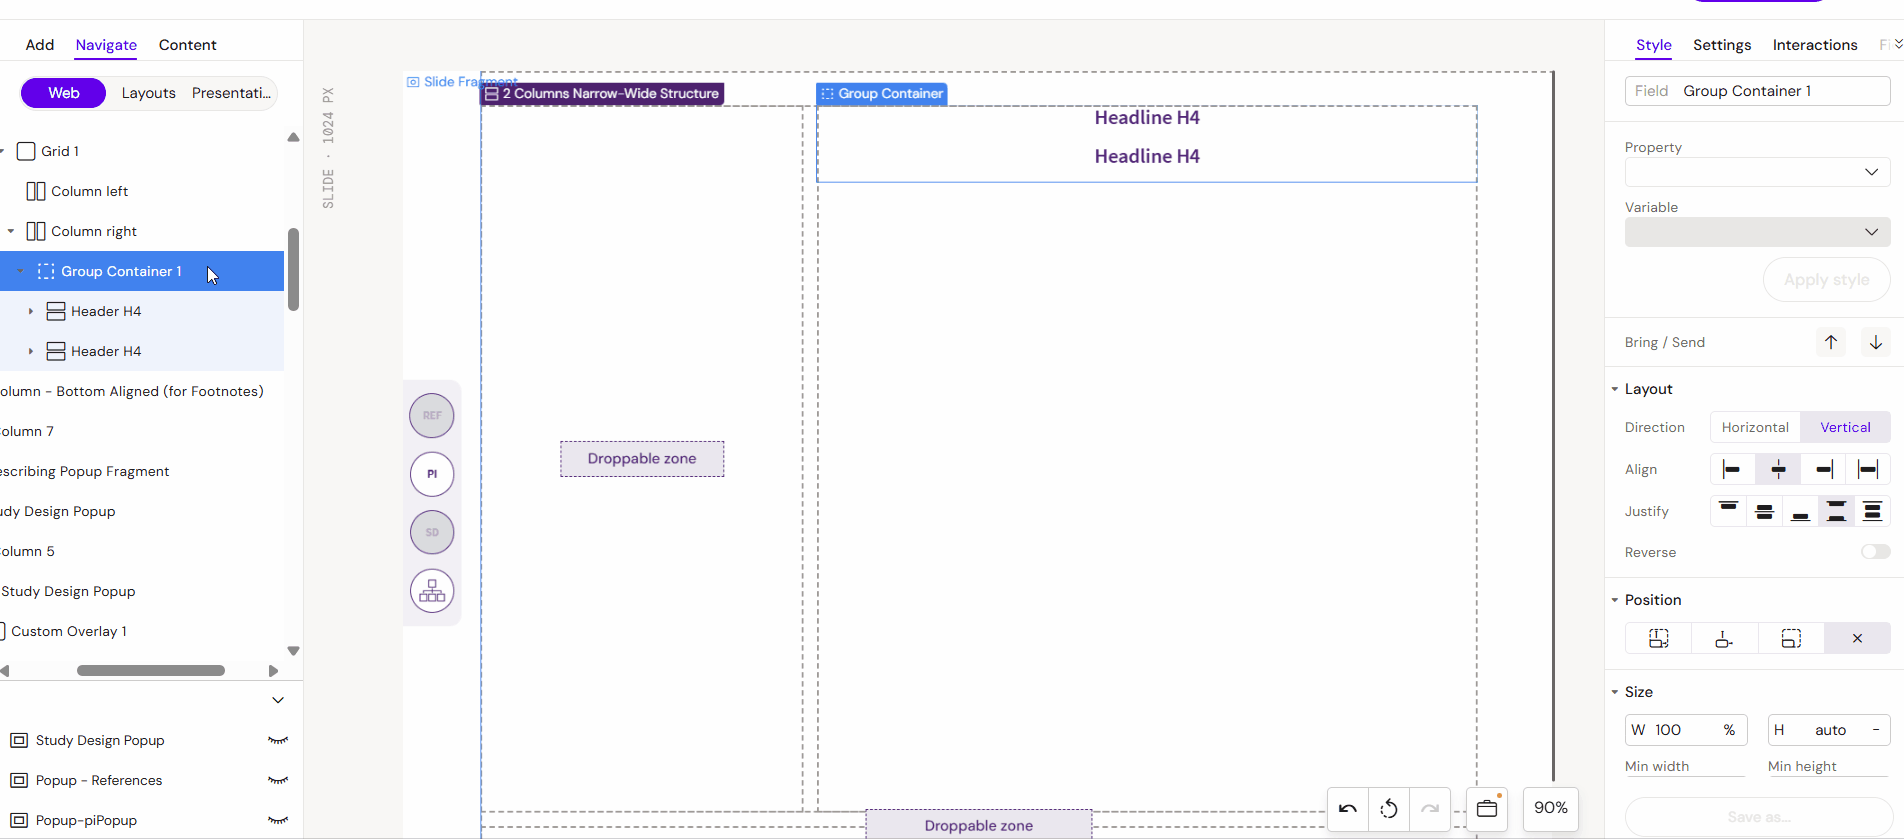The image size is (1904, 839).
Task: Align items to center
Action: pos(1778,469)
